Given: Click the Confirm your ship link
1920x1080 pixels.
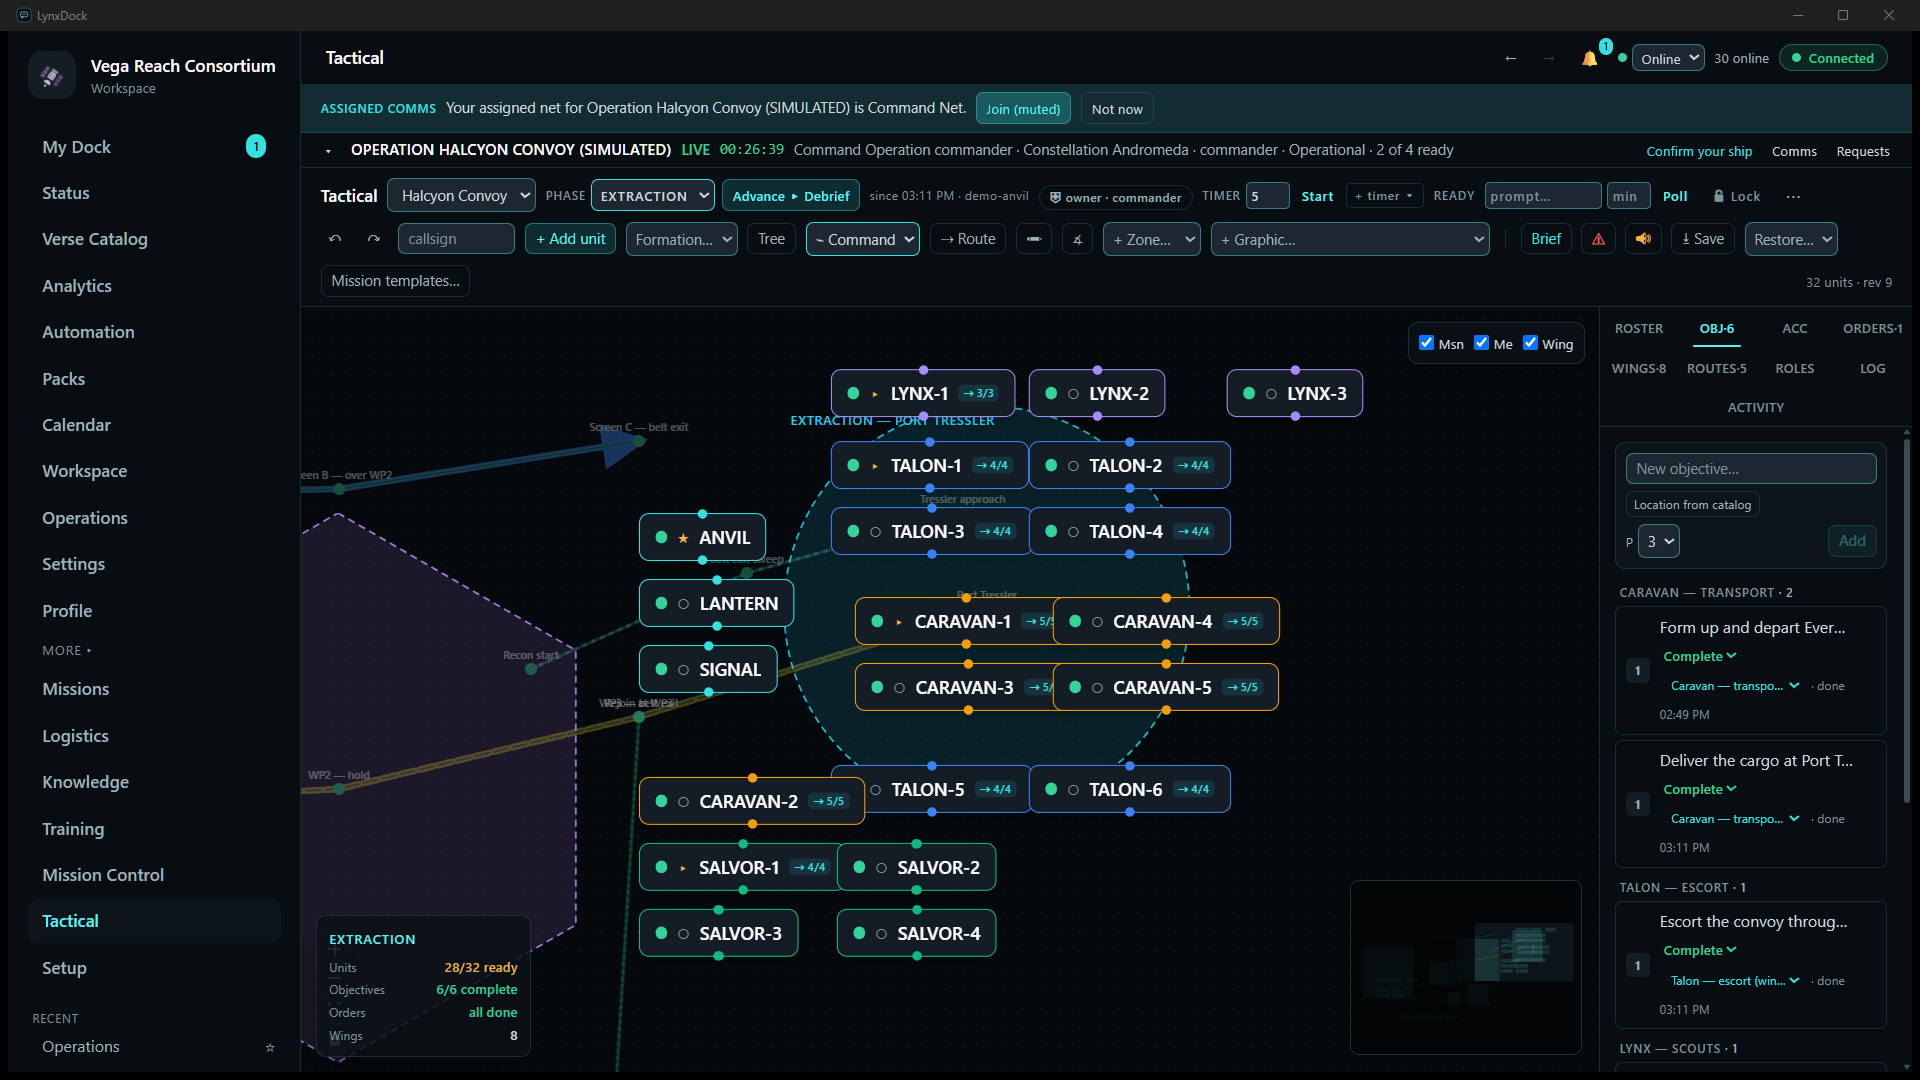Looking at the screenshot, I should 1699,151.
